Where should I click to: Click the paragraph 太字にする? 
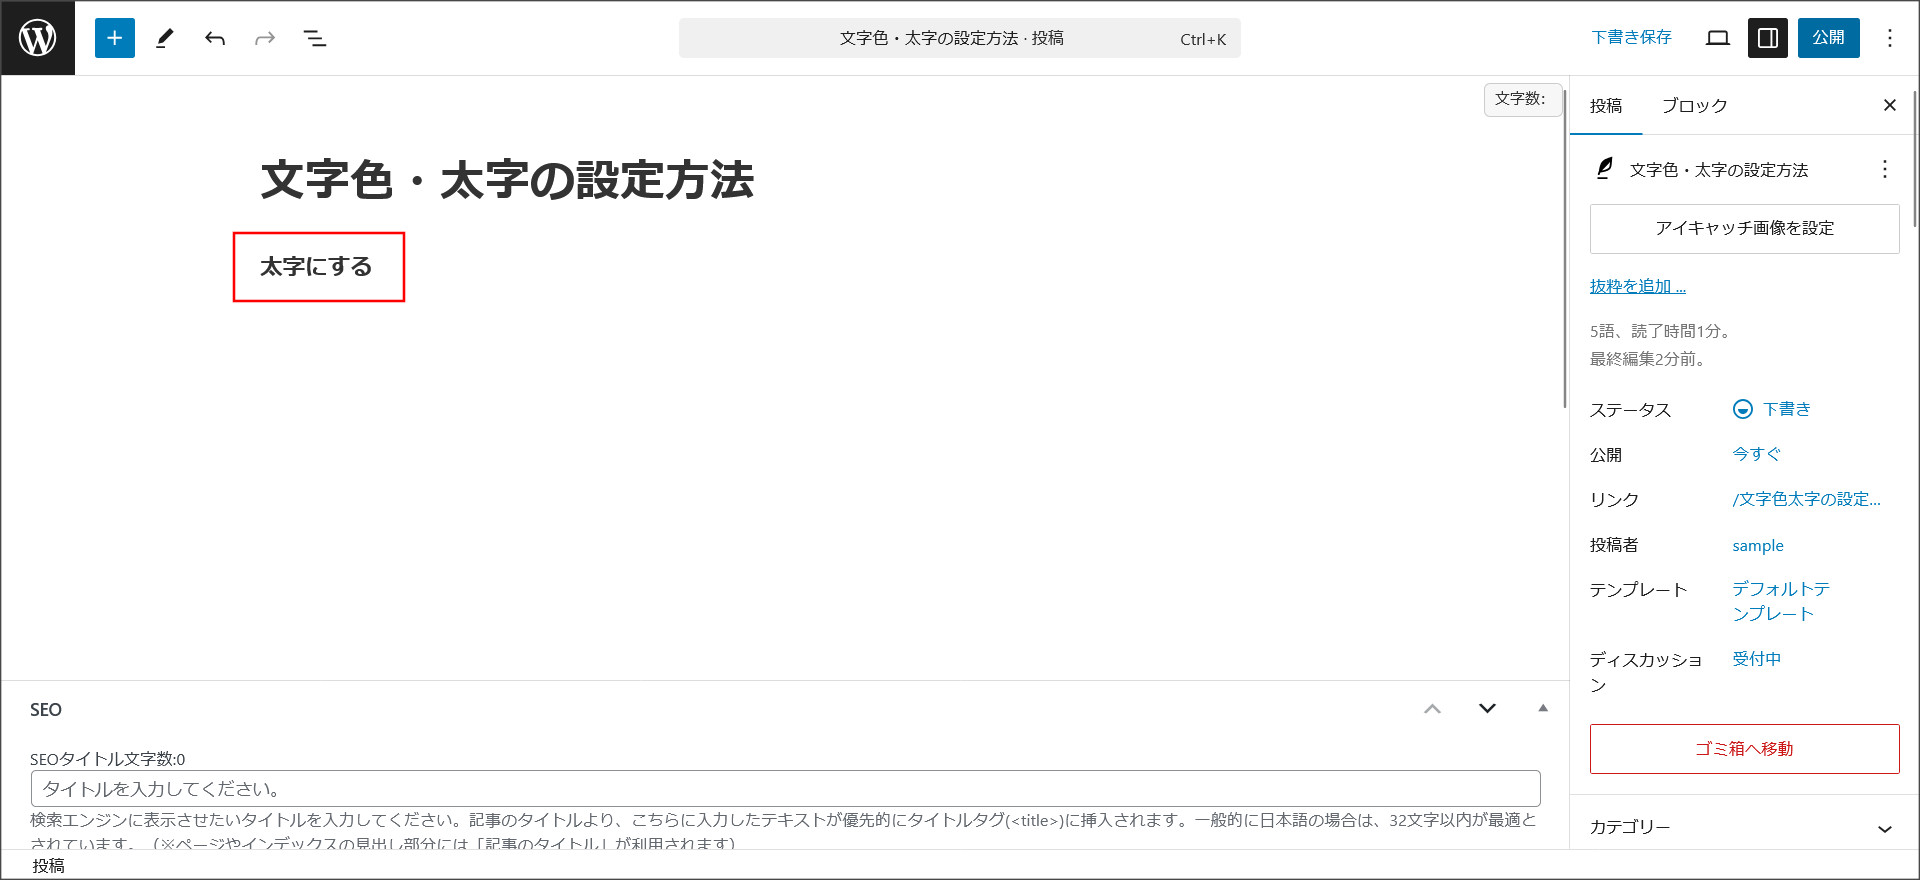(x=316, y=267)
